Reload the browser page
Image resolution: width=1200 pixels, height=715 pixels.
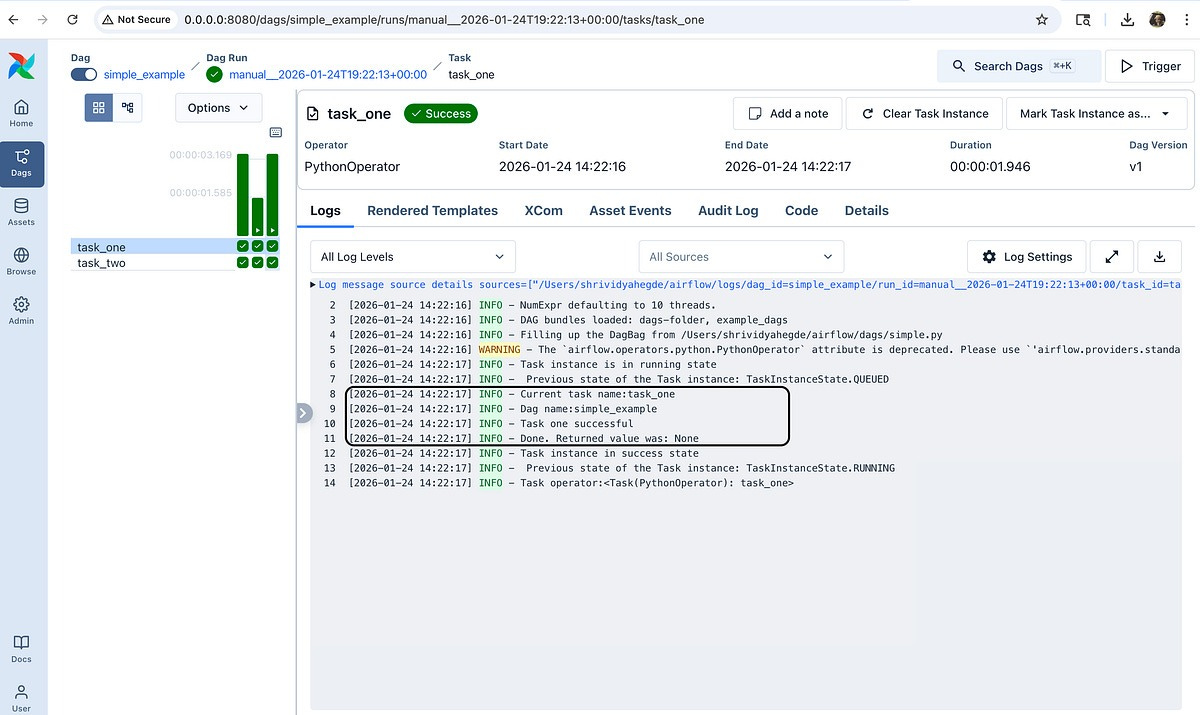pyautogui.click(x=73, y=19)
